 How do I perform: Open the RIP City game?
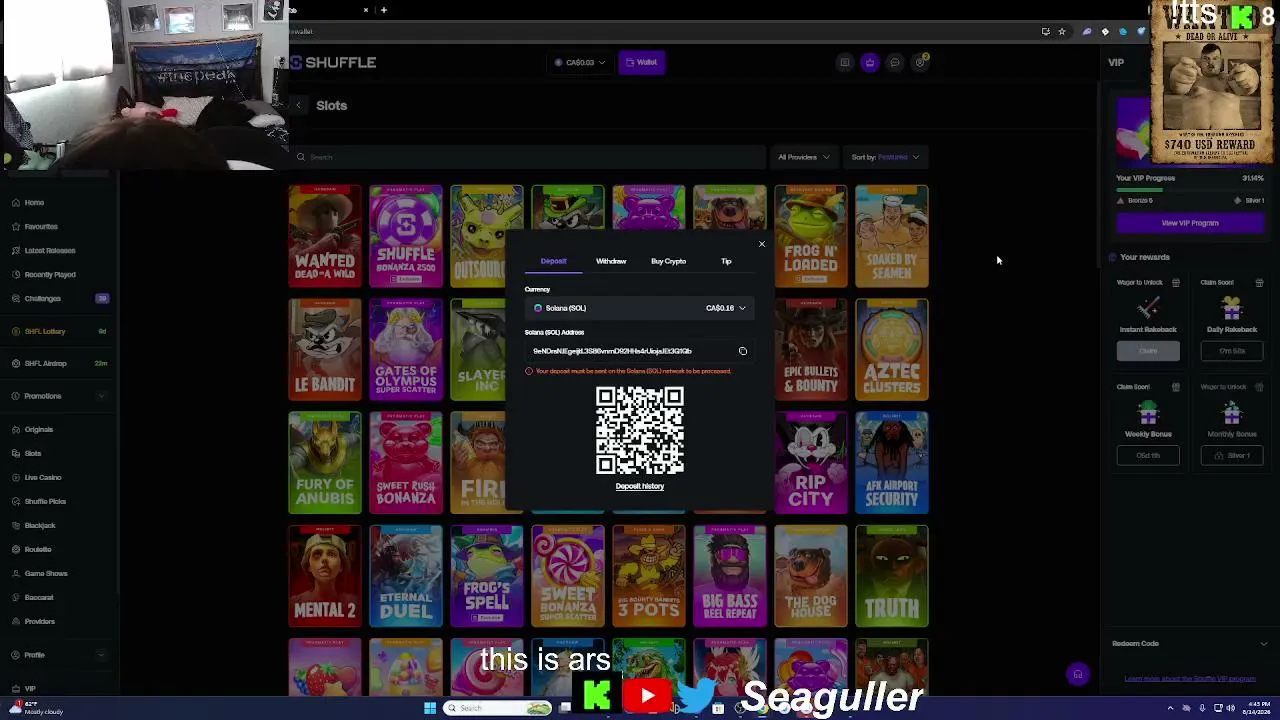811,463
